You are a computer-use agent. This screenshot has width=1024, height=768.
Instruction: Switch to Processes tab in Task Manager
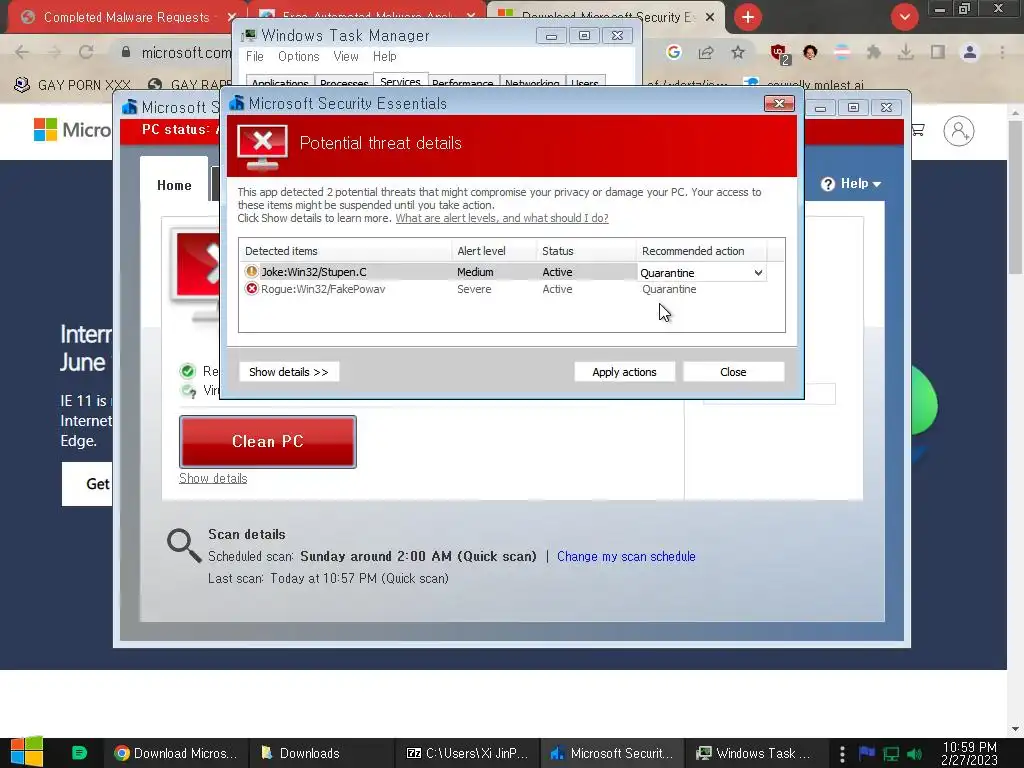click(x=344, y=82)
